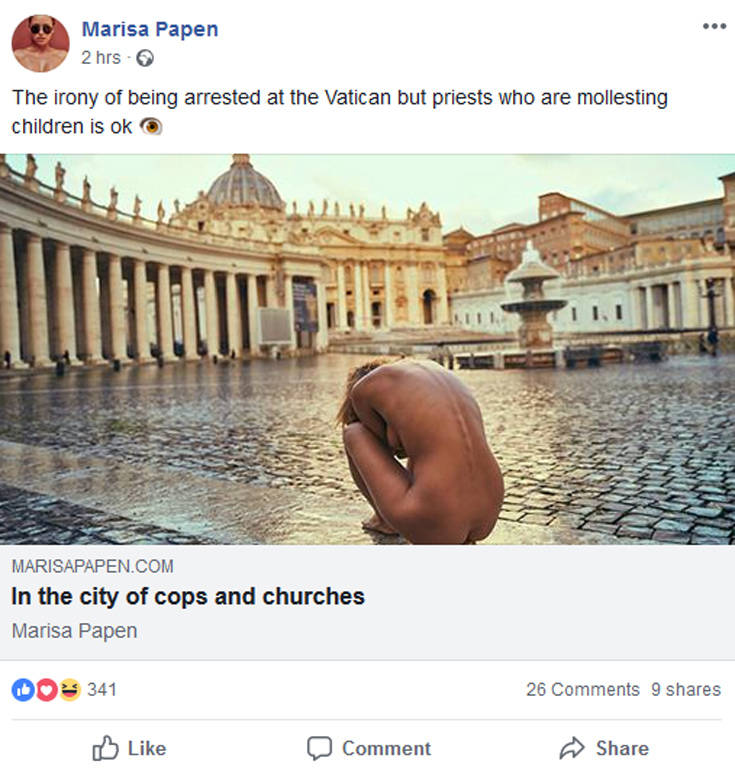Click the laughing Haha reaction icon

tap(69, 689)
